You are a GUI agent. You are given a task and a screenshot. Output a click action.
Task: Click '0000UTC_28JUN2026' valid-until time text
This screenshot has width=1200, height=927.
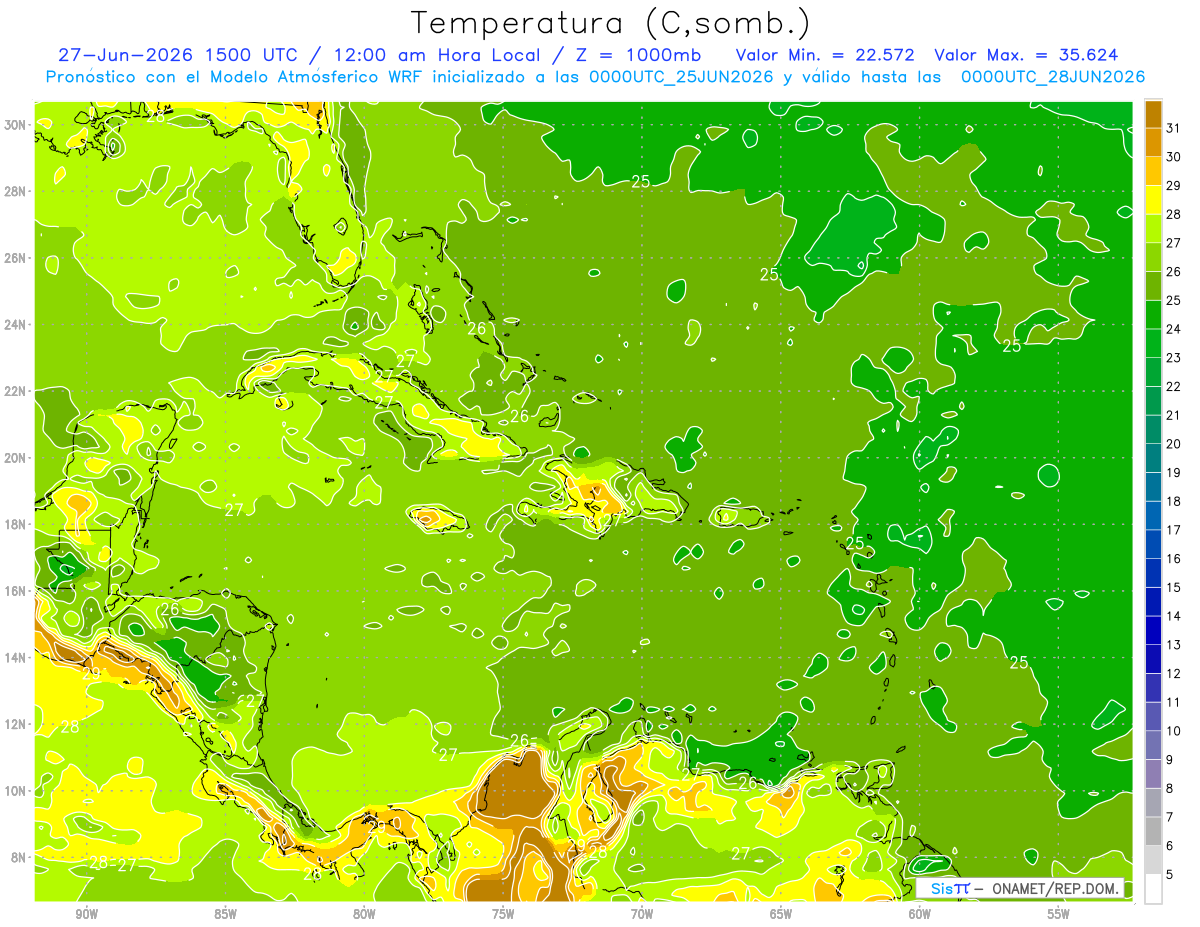[x=1053, y=77]
